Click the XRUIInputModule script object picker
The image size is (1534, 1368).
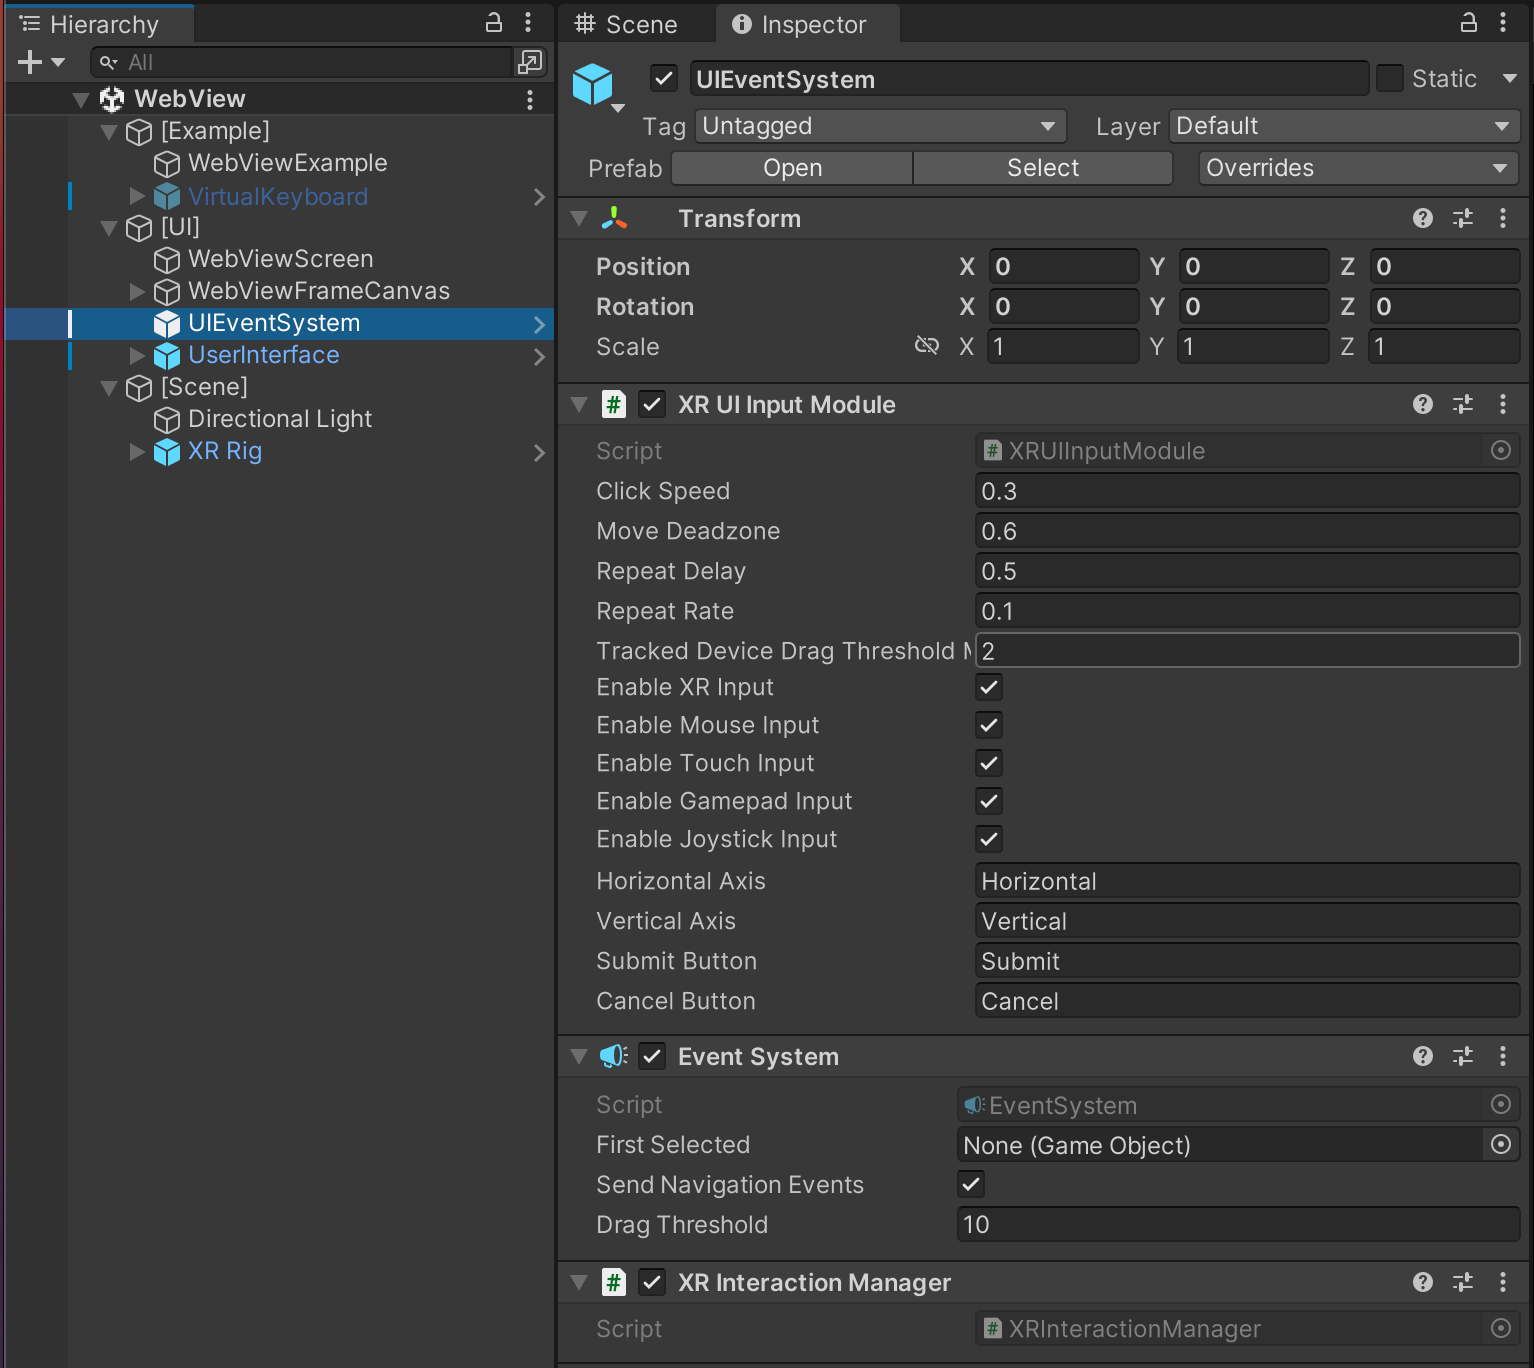(1500, 450)
